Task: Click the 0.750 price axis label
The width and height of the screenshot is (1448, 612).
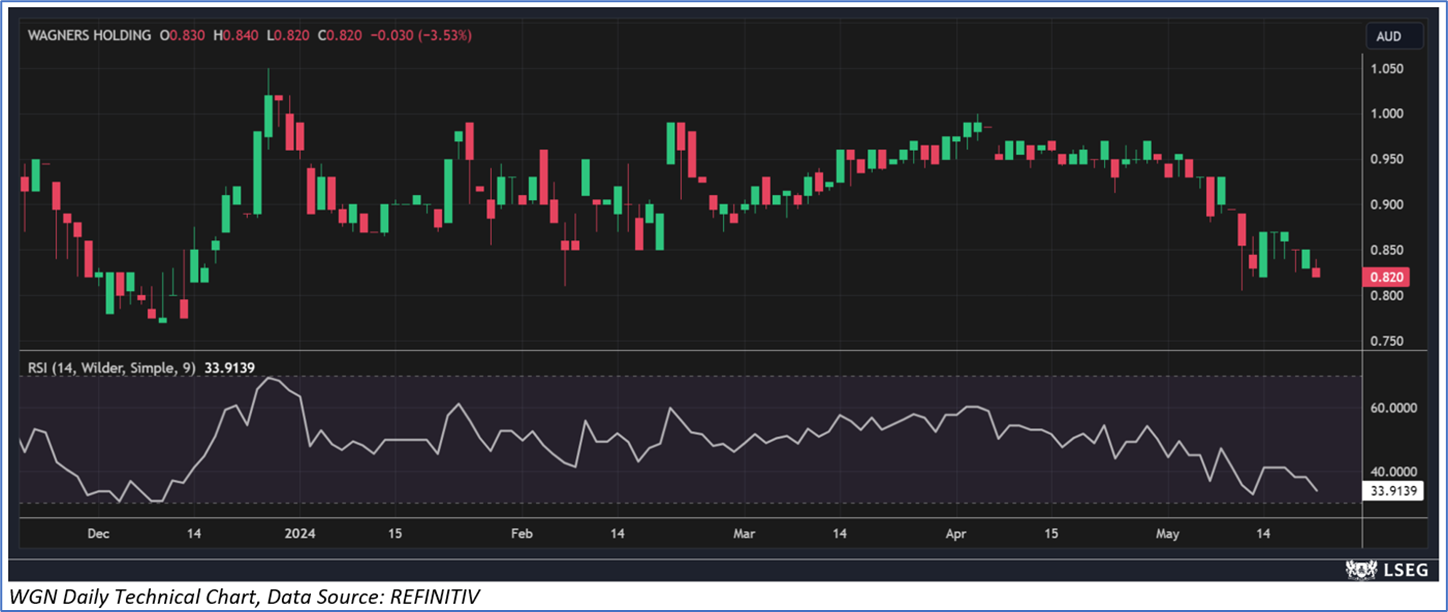Action: click(x=1387, y=341)
